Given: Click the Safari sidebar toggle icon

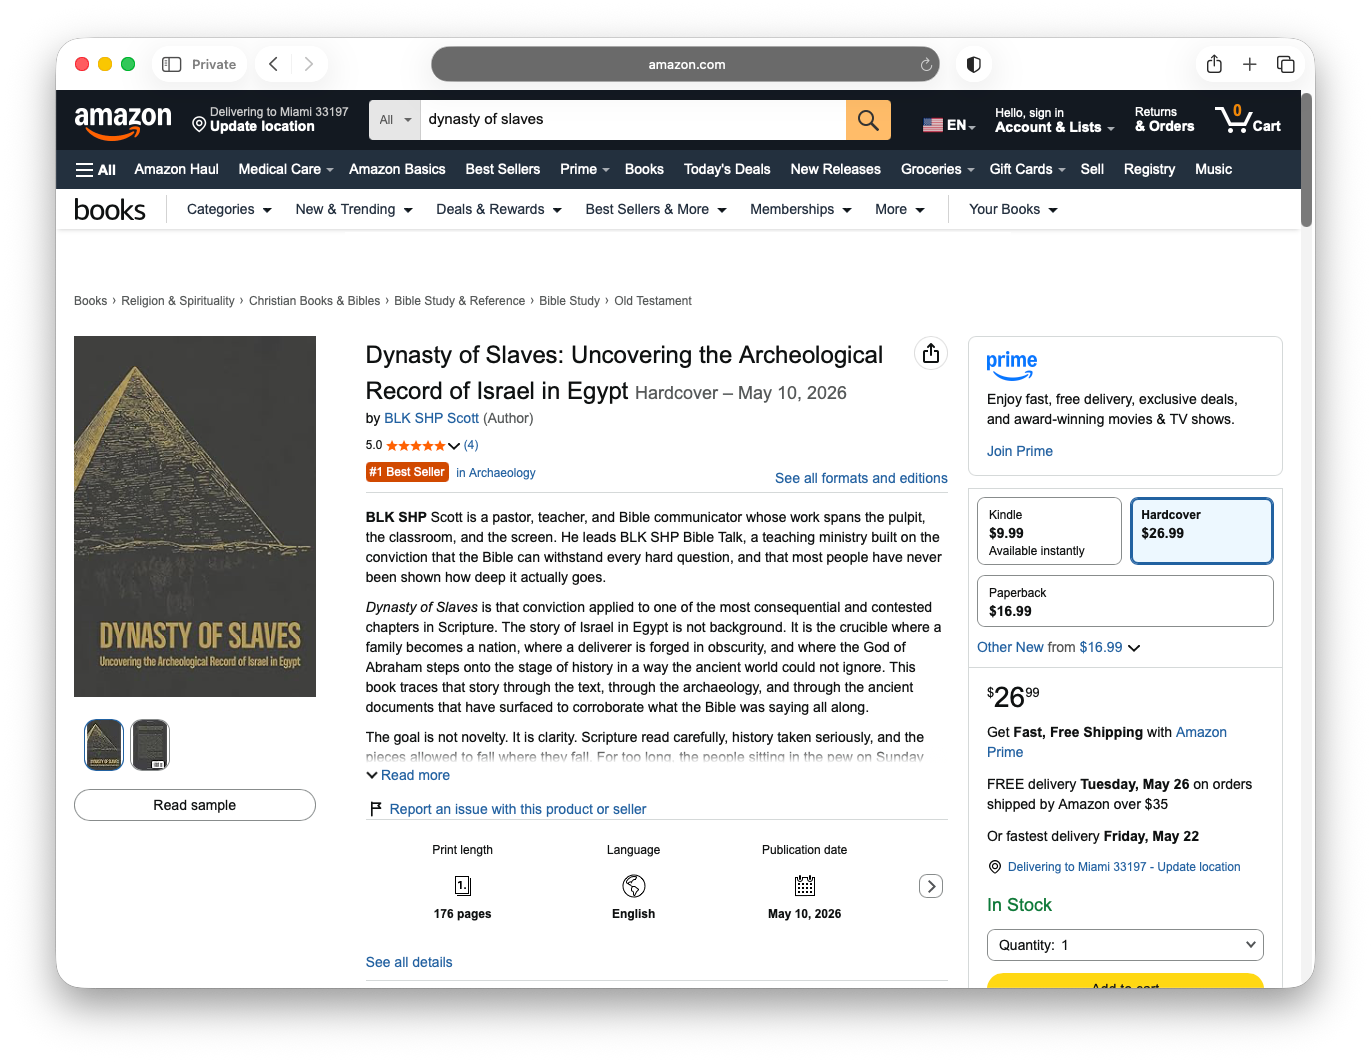Looking at the screenshot, I should 172,64.
